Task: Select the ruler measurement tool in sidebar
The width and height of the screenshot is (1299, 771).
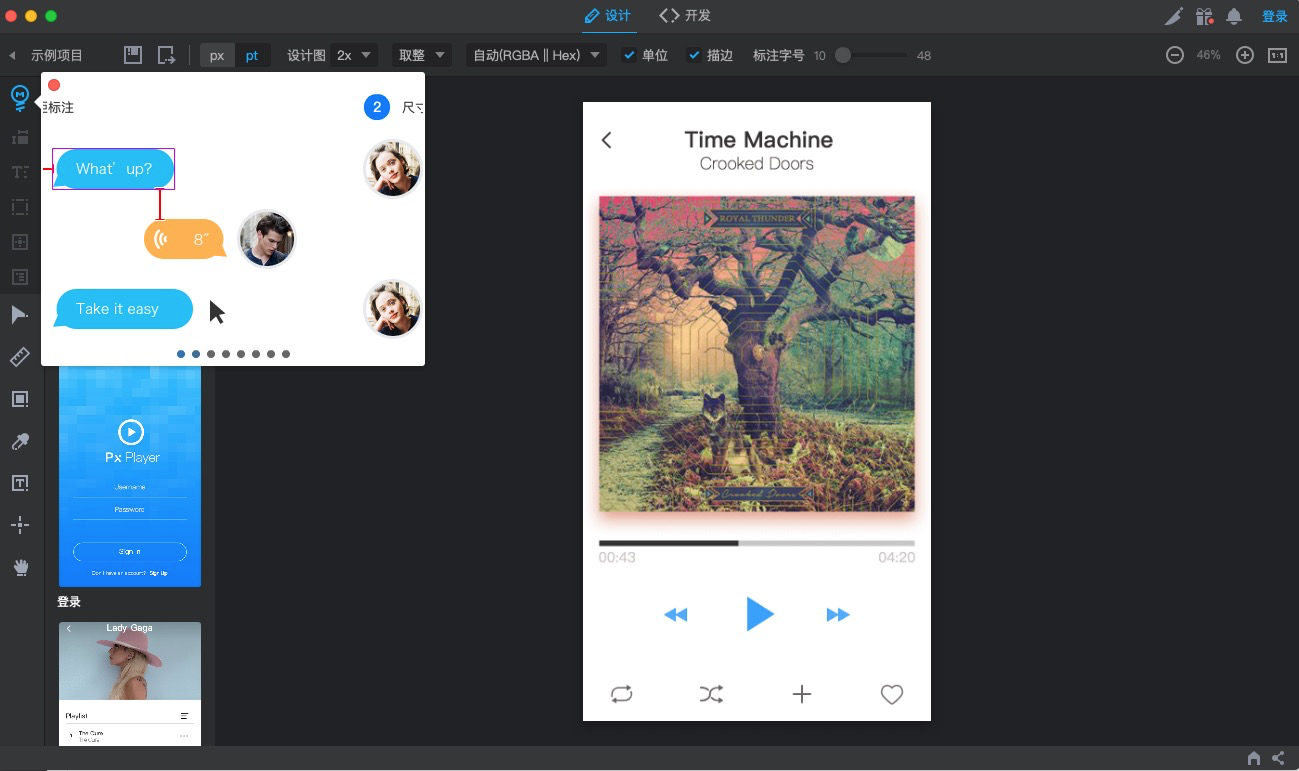Action: [19, 357]
